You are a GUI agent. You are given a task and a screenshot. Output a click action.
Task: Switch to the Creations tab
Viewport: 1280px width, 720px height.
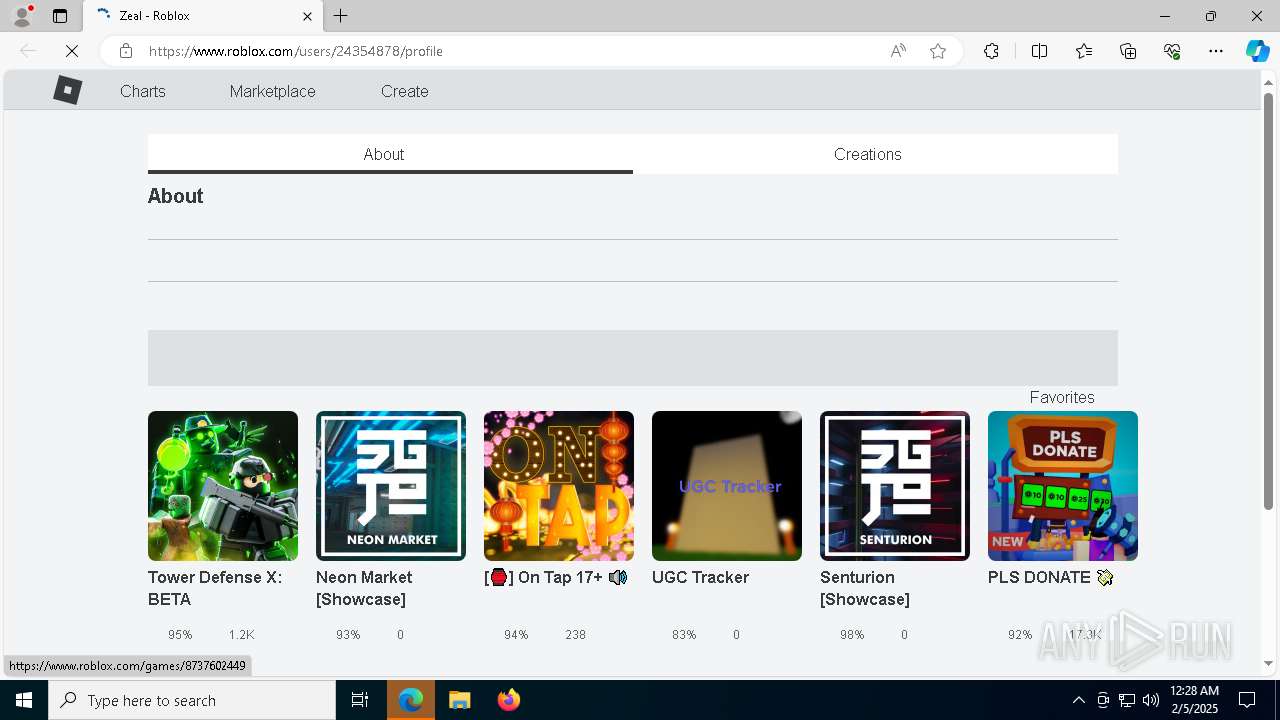pyautogui.click(x=875, y=154)
